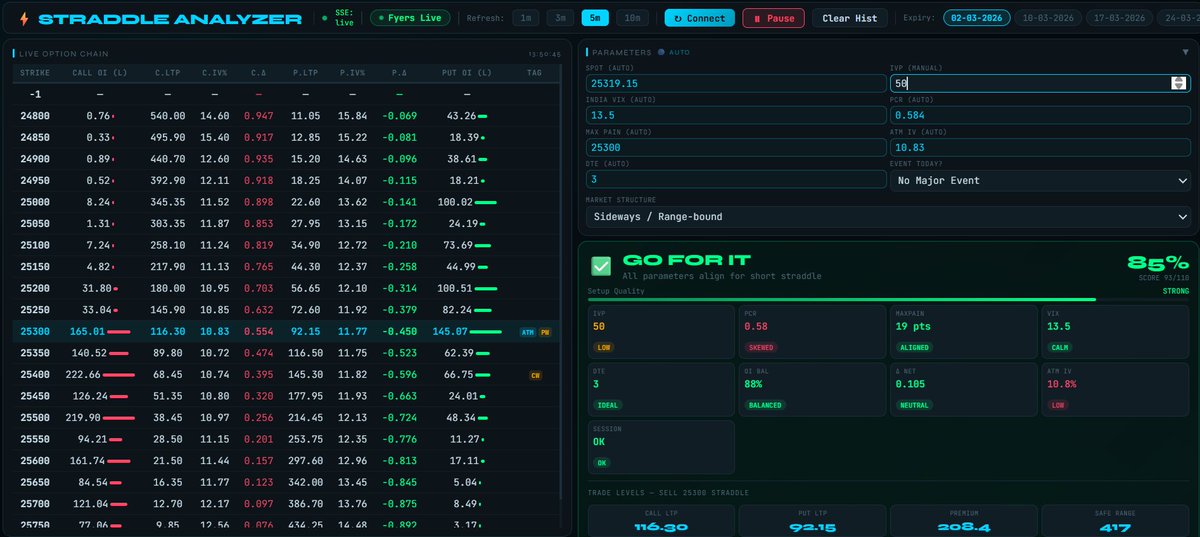Switch to the 17-03-2026 expiry
1200x537 pixels.
pyautogui.click(x=1117, y=18)
